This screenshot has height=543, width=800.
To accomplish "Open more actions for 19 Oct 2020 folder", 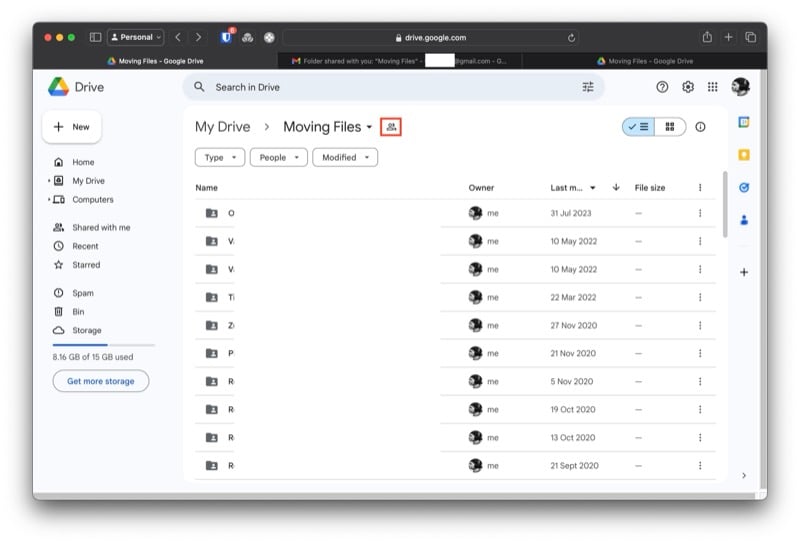I will tap(700, 410).
